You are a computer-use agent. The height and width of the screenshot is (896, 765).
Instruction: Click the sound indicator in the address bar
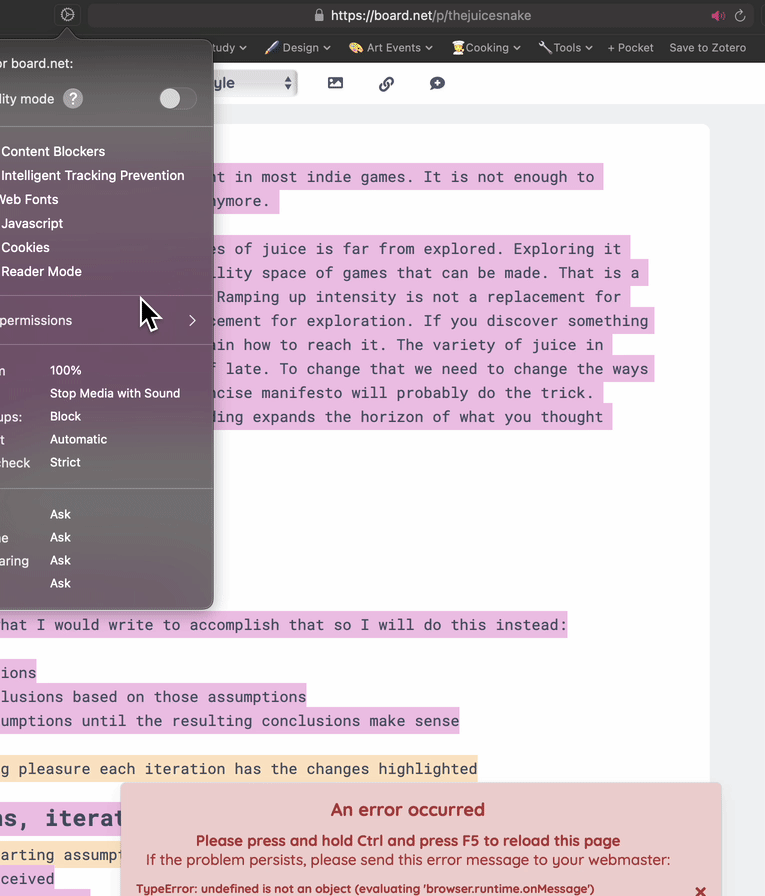717,16
